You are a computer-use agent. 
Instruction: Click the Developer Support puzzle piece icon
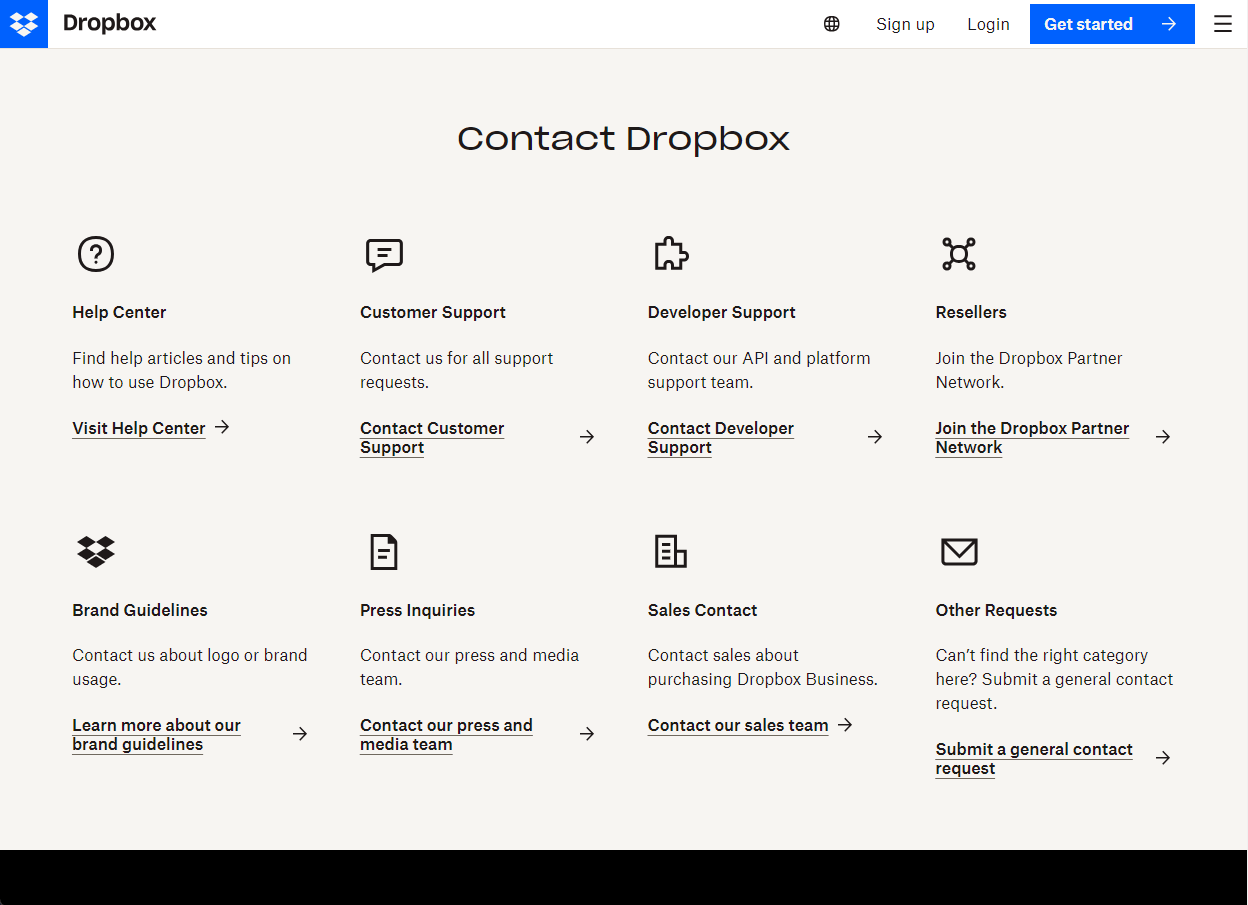pyautogui.click(x=671, y=254)
